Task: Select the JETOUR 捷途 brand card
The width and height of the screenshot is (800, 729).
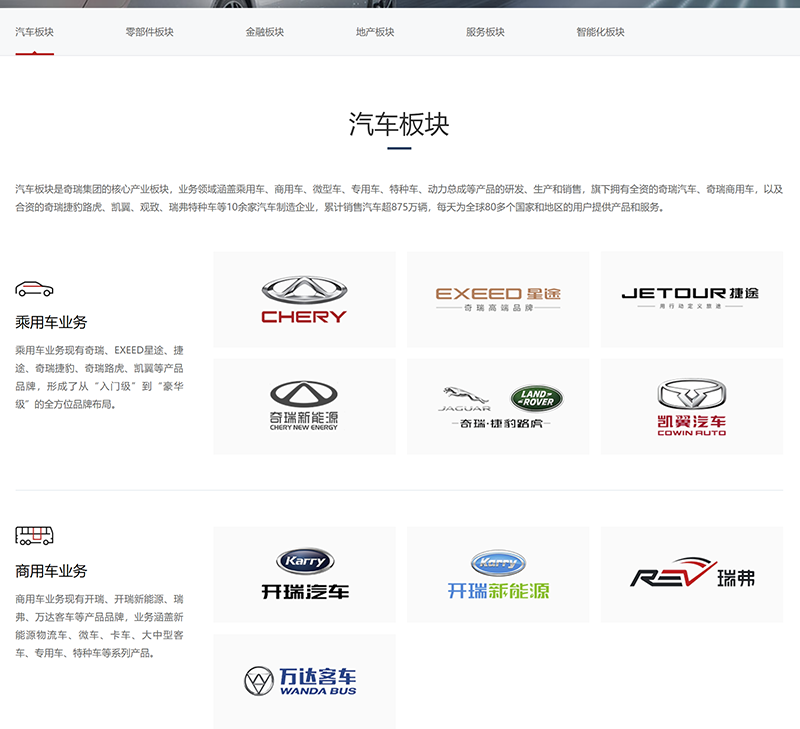Action: click(x=692, y=299)
